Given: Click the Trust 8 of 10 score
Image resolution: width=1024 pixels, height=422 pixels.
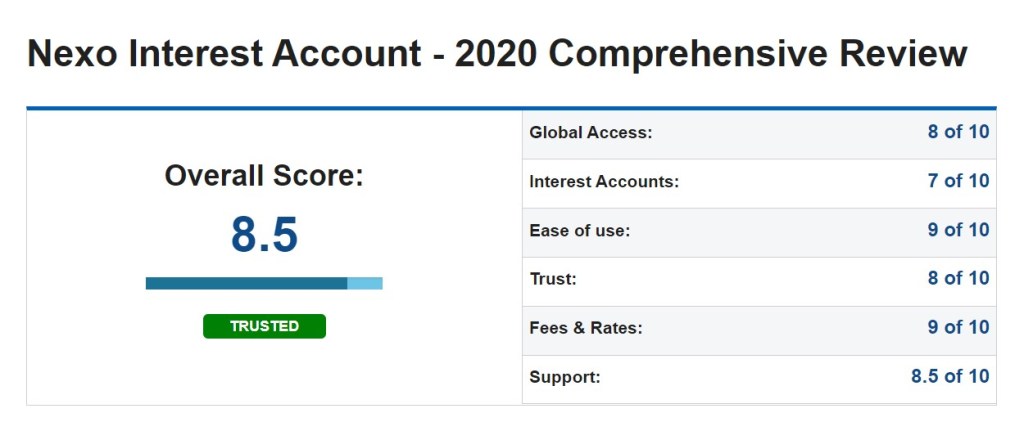Looking at the screenshot, I should (x=958, y=278).
